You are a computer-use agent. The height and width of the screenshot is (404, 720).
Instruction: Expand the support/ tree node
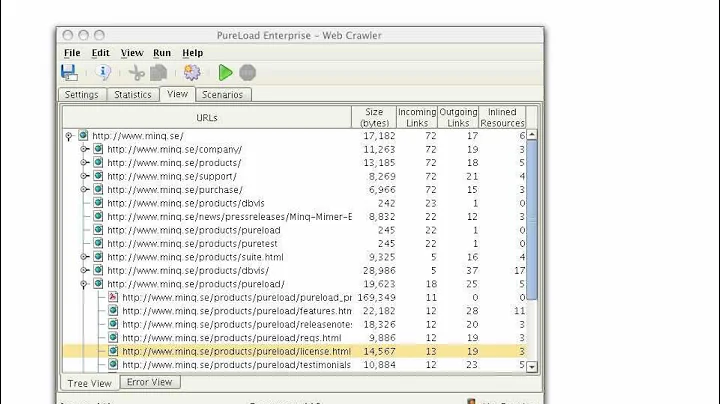tap(84, 176)
